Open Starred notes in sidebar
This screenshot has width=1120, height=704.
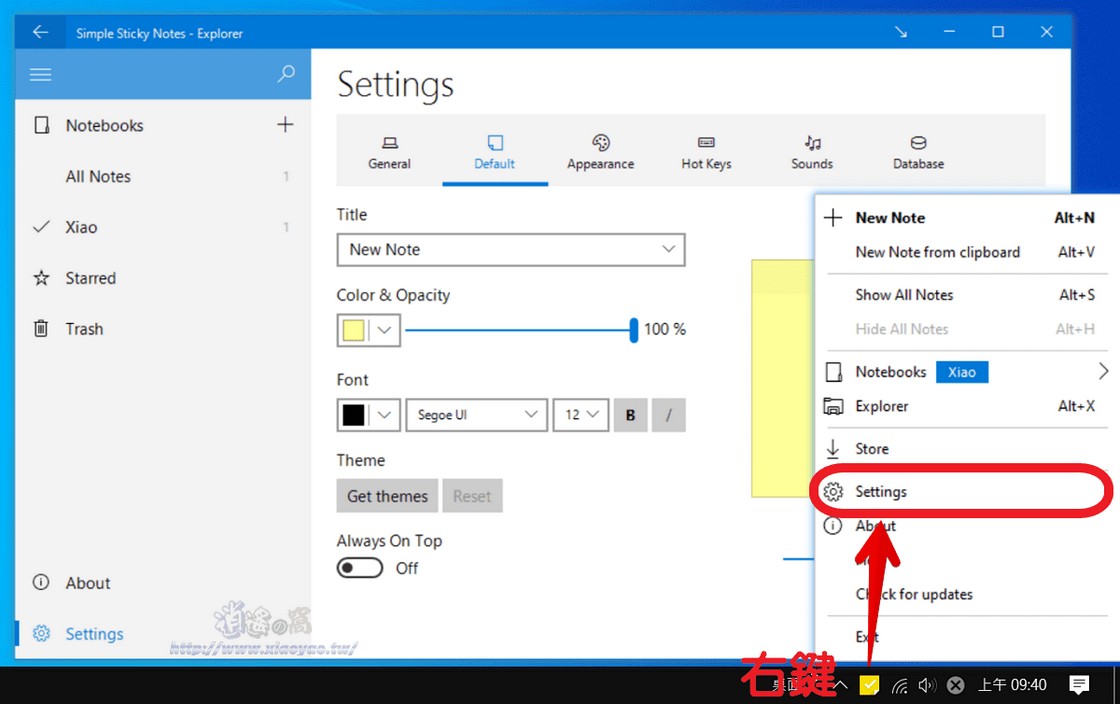coord(163,278)
